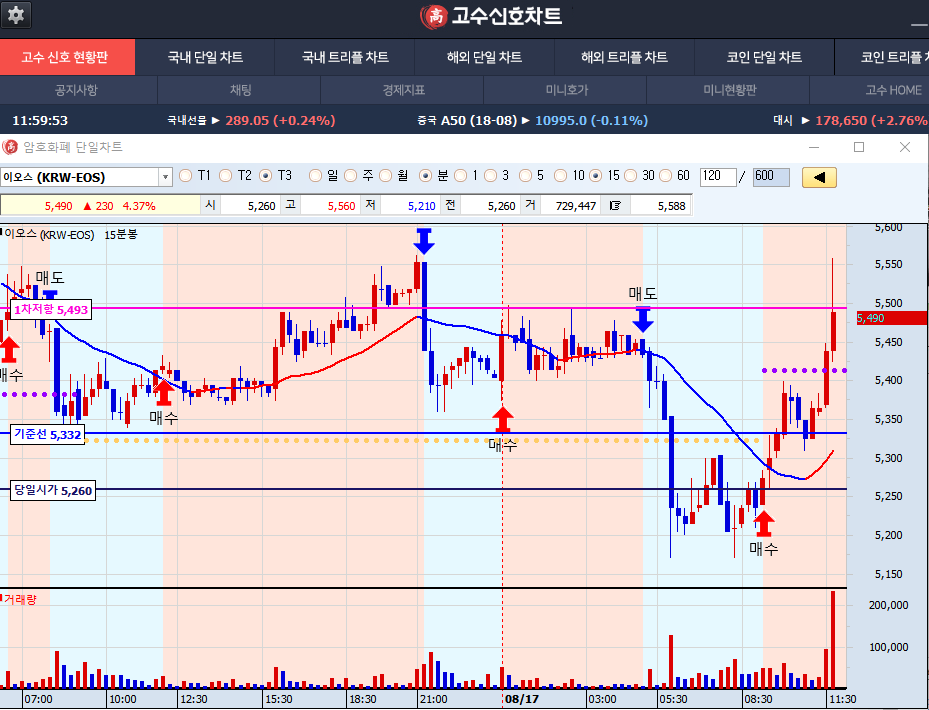Choose the 일 (daily) radio button
Image resolution: width=929 pixels, height=710 pixels.
coord(316,176)
